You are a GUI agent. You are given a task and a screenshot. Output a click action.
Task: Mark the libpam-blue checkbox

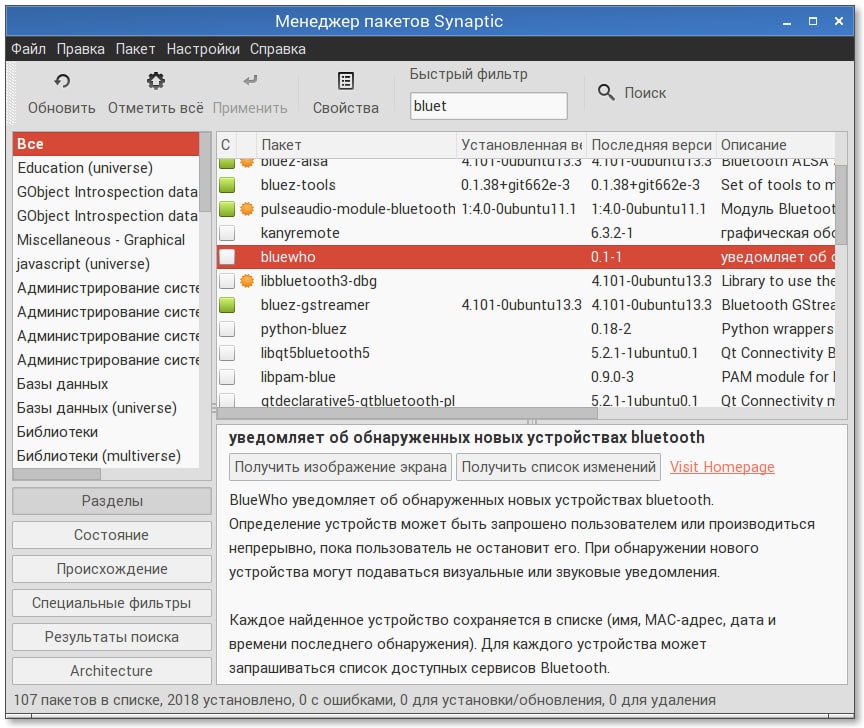point(227,377)
